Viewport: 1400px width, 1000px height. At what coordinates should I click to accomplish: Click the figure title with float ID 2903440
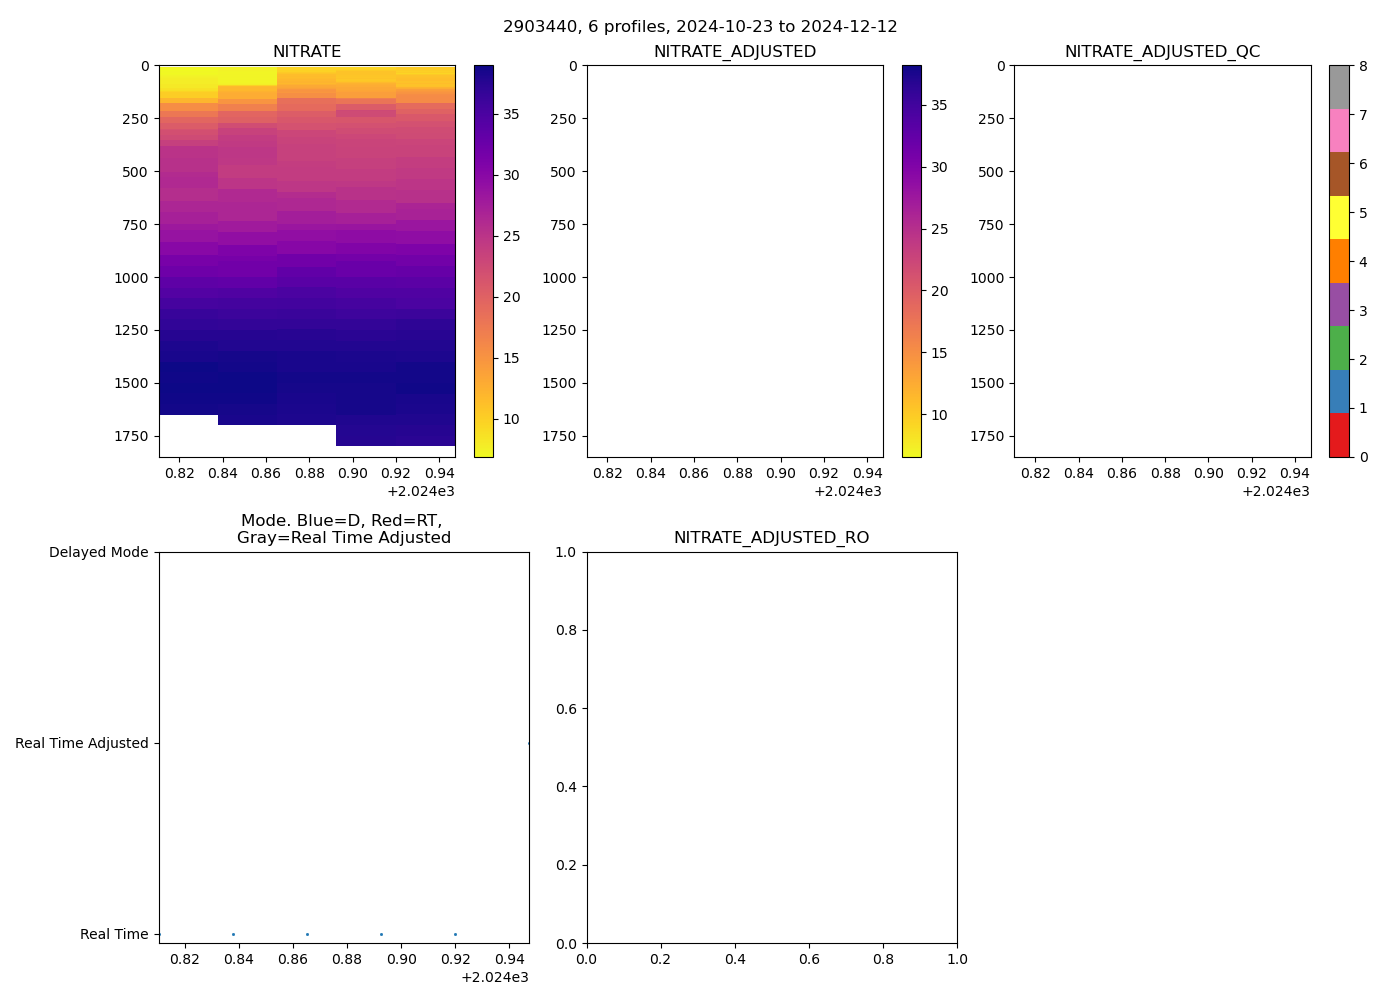[700, 27]
